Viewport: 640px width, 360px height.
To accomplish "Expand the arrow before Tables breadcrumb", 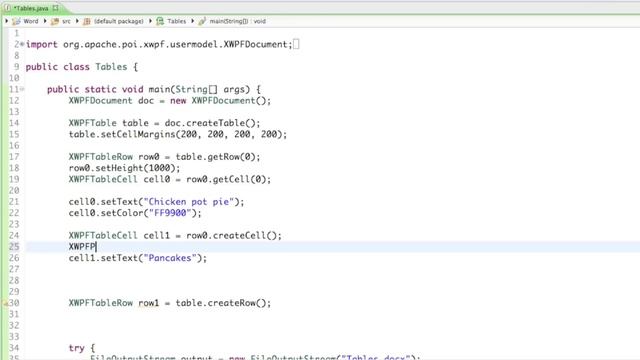I will pyautogui.click(x=150, y=21).
